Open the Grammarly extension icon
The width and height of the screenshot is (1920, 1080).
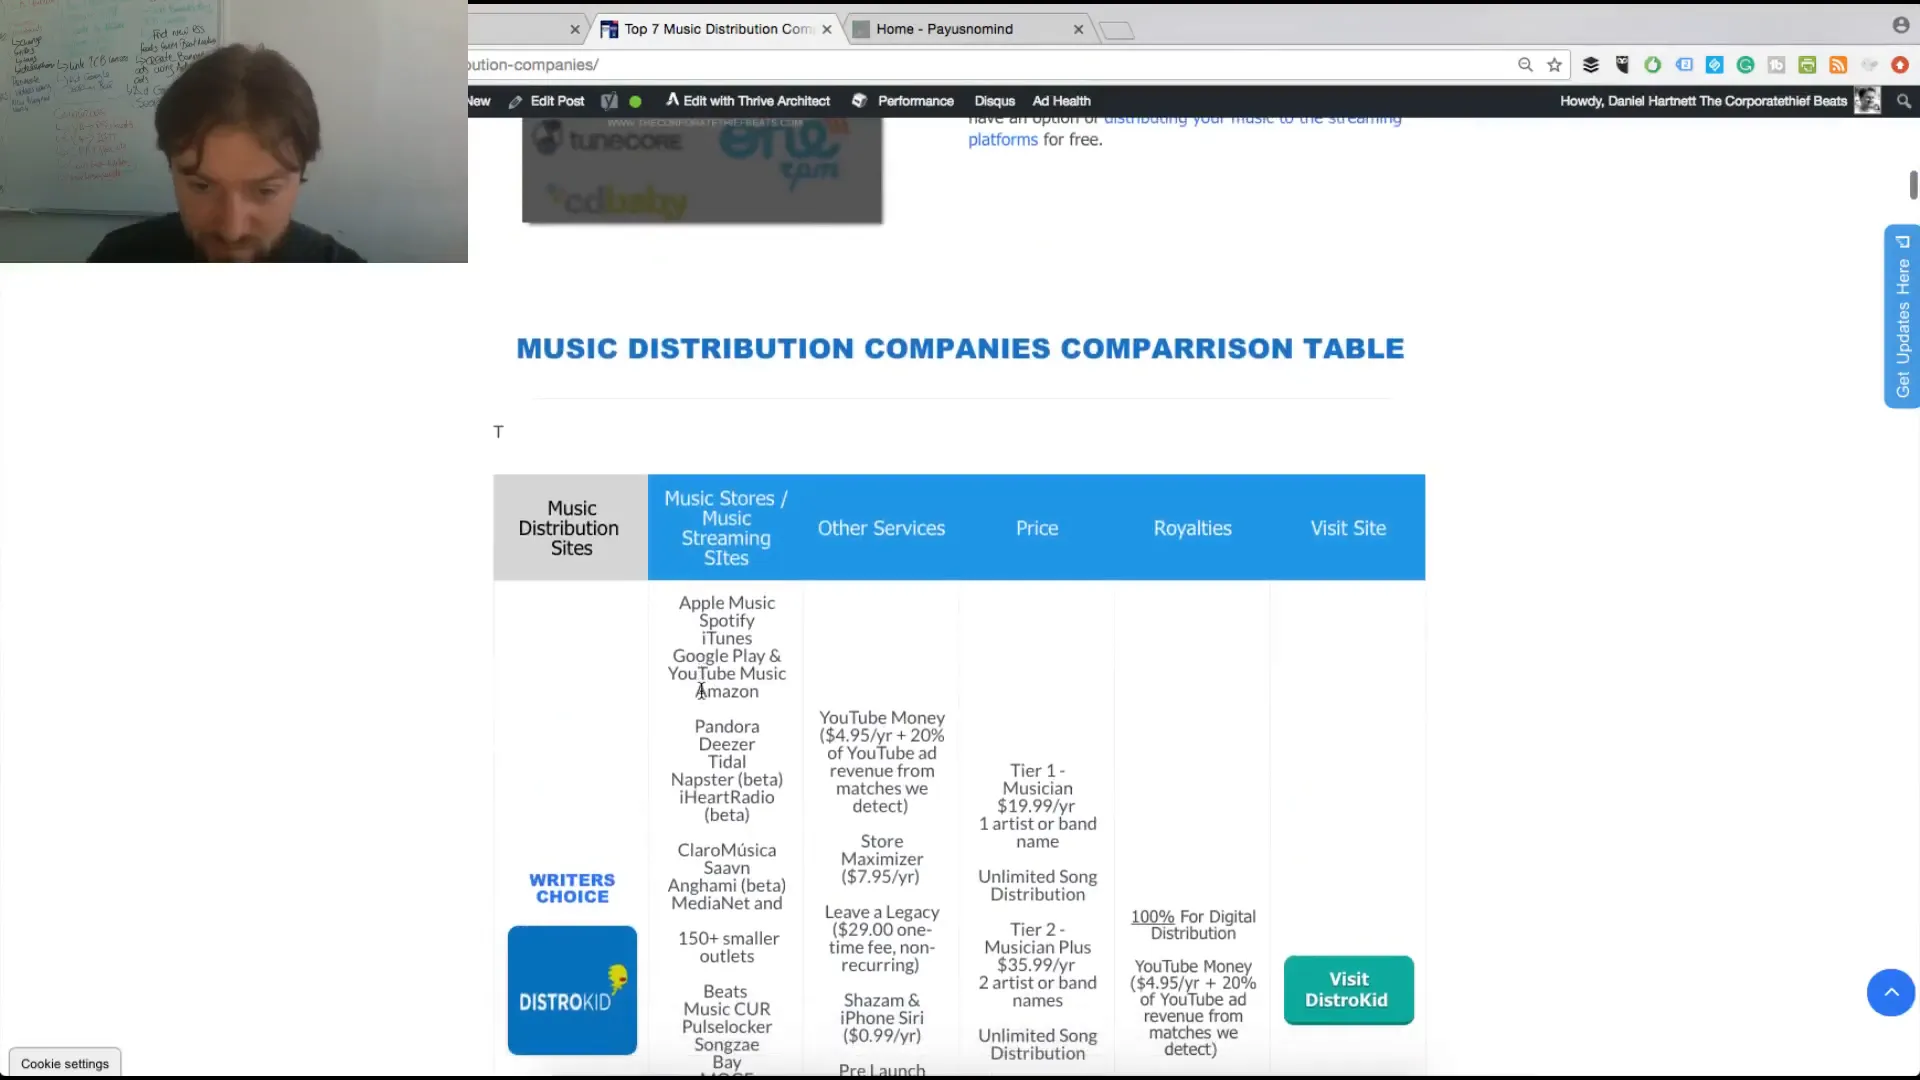pos(1746,65)
